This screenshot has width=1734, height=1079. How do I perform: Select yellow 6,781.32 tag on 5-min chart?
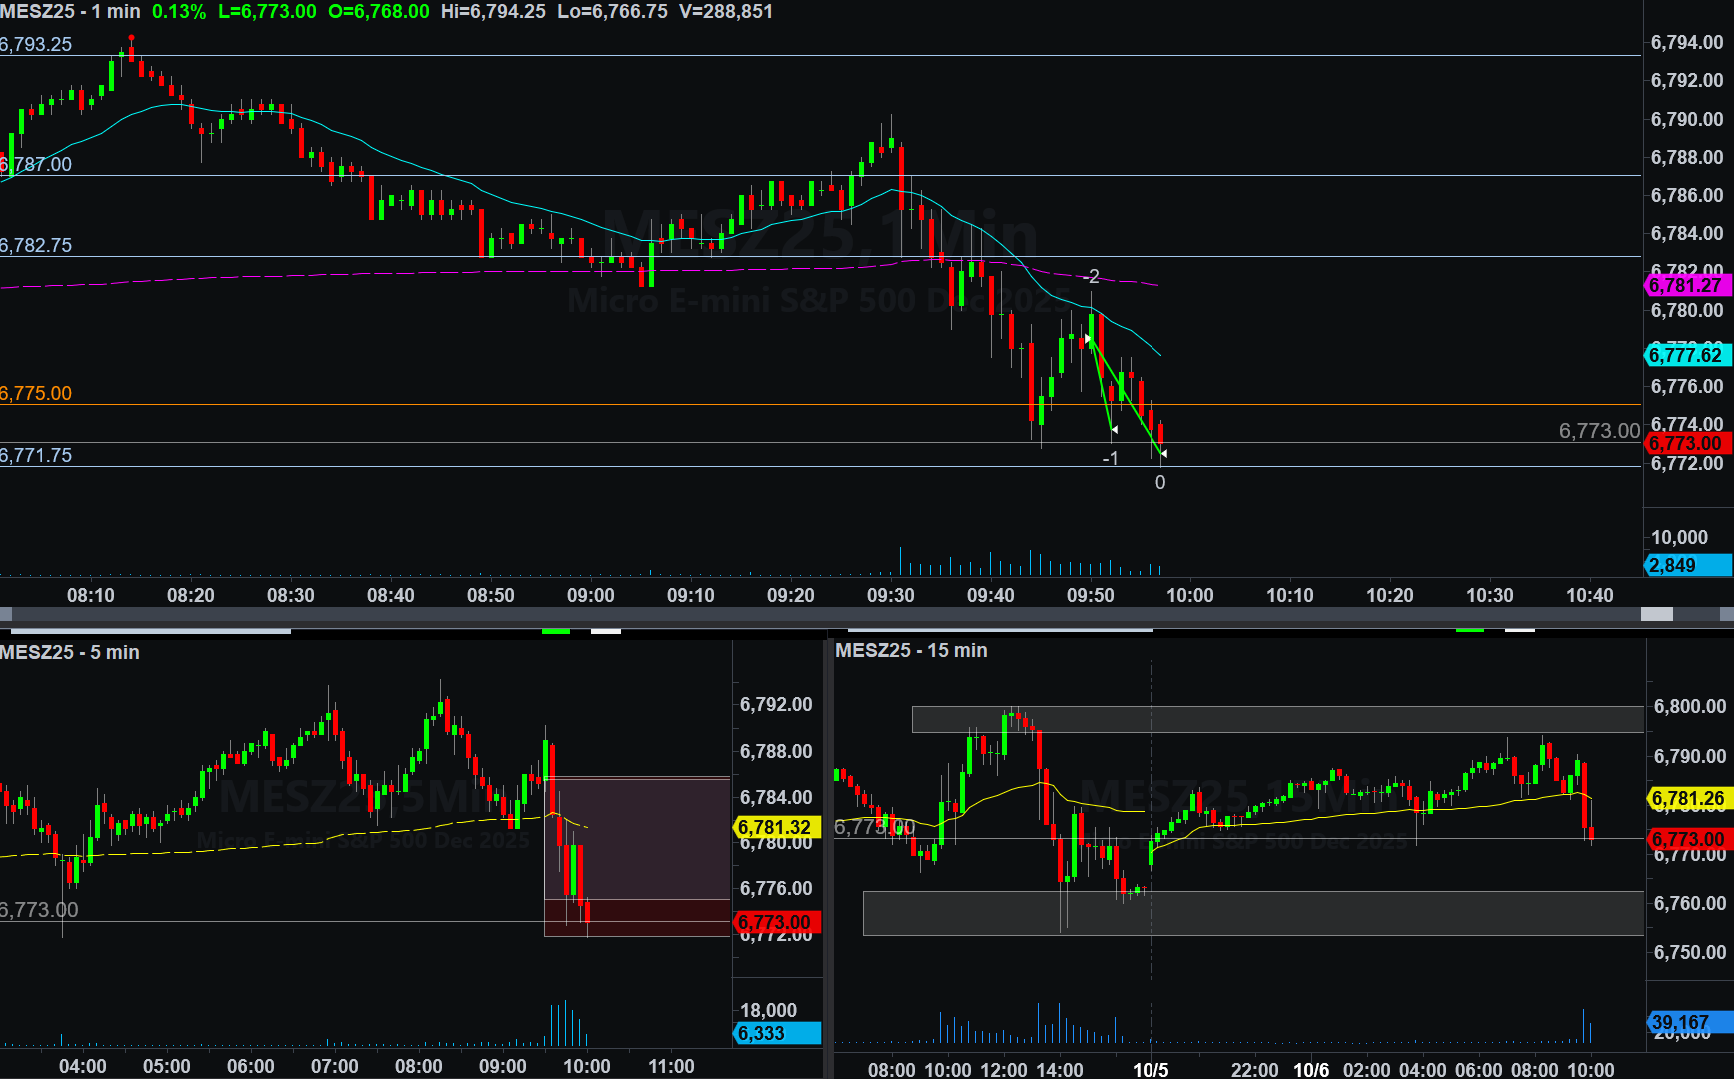[x=776, y=827]
